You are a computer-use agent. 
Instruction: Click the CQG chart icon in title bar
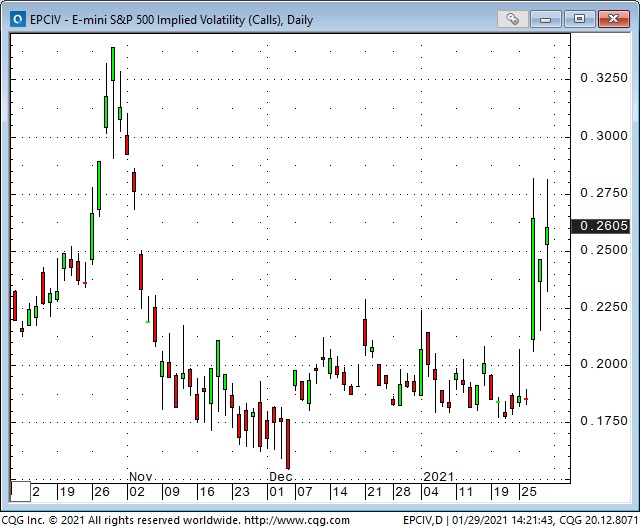tap(18, 19)
